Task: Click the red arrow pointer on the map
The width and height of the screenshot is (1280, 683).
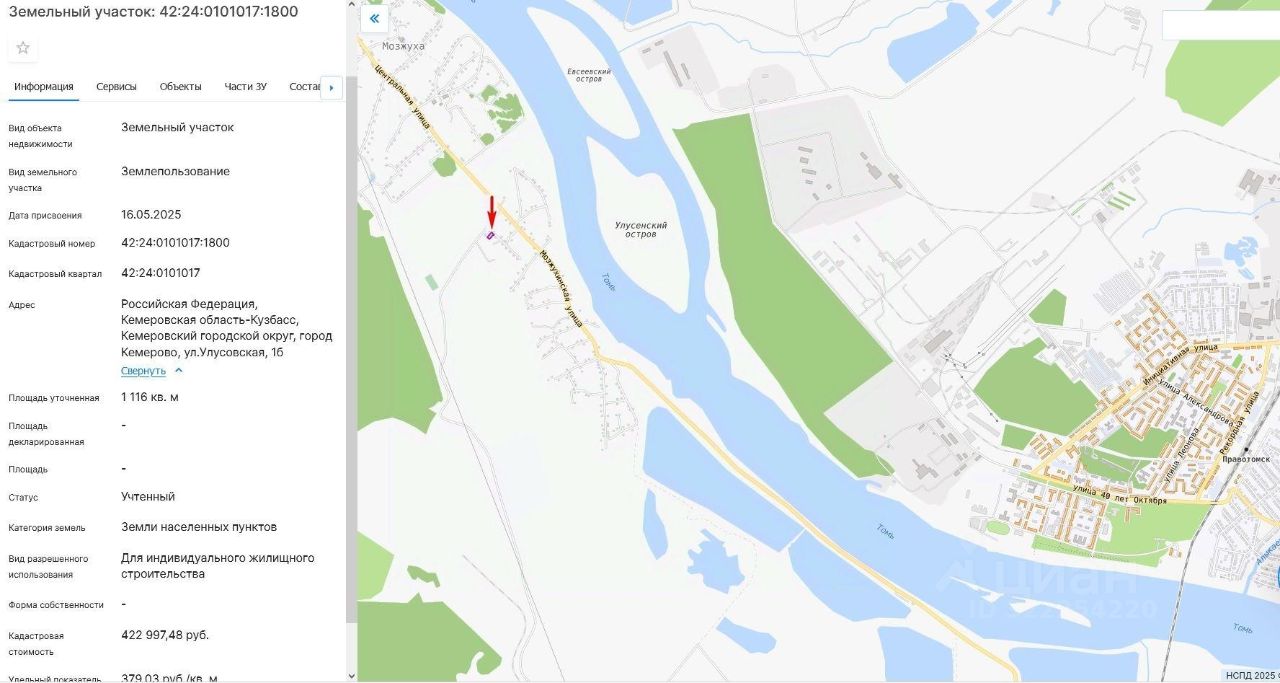Action: 491,211
